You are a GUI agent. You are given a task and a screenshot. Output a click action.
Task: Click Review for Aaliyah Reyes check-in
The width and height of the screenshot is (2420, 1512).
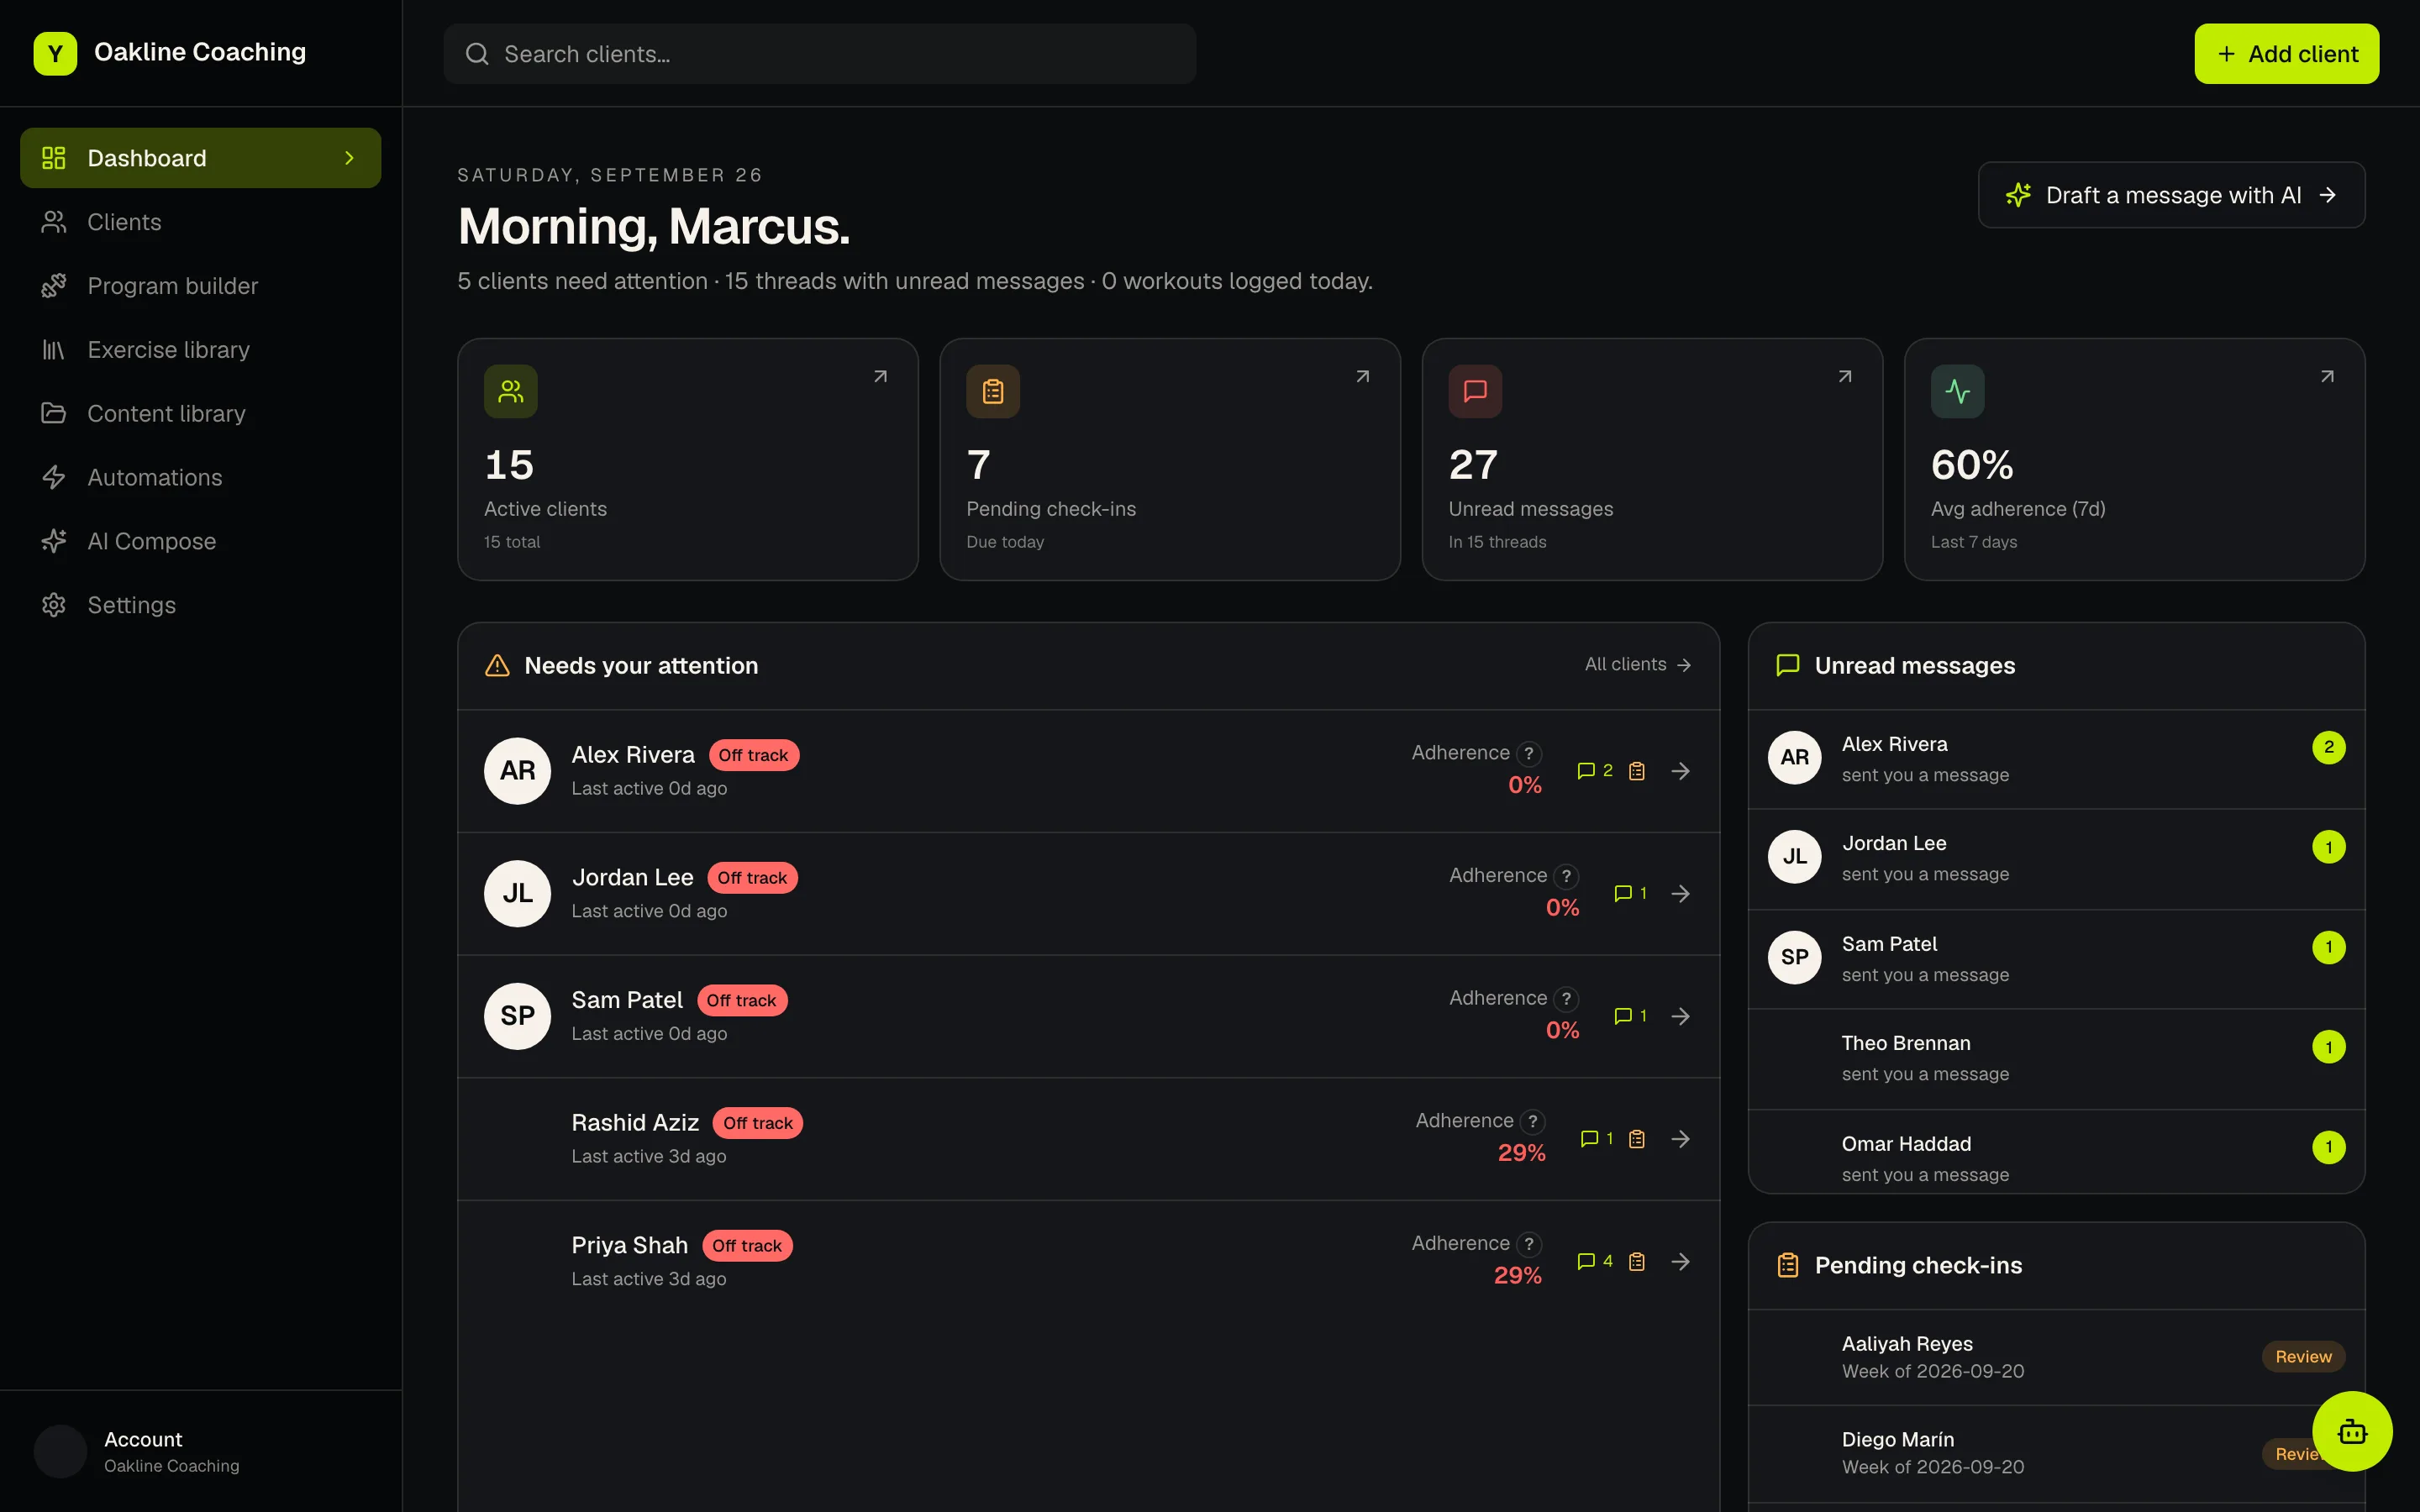pyautogui.click(x=2303, y=1356)
